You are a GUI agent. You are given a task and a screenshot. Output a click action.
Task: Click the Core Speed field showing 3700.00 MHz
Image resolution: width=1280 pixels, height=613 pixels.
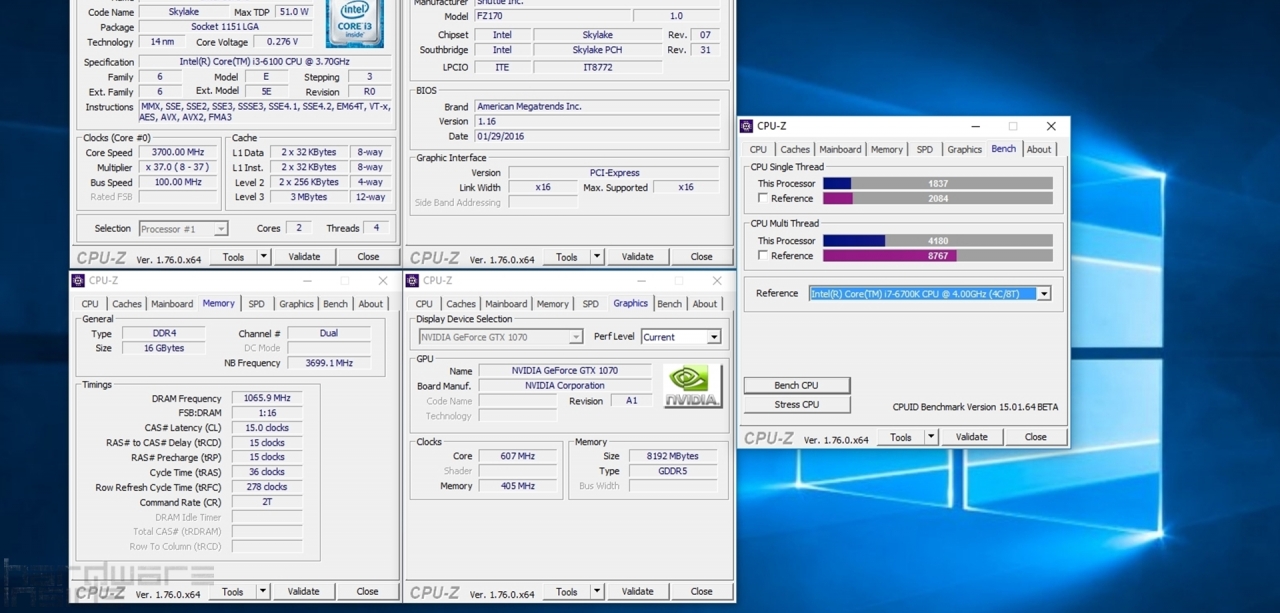click(x=180, y=153)
